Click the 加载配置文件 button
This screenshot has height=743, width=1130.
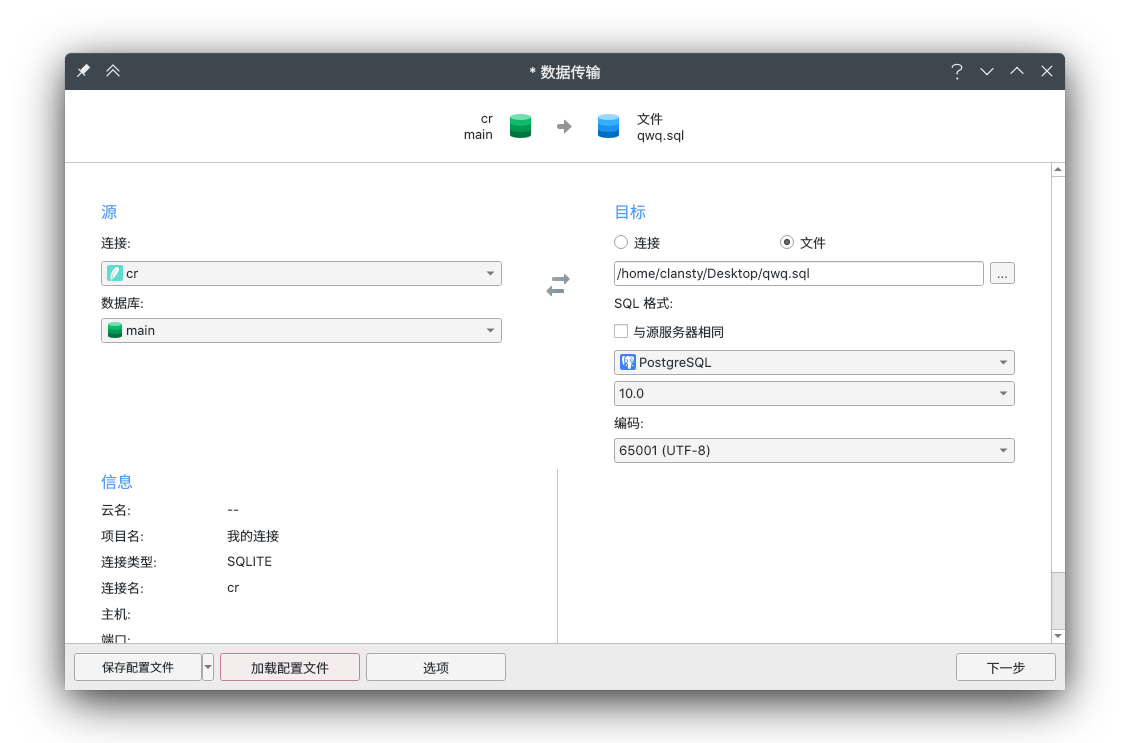pyautogui.click(x=290, y=667)
